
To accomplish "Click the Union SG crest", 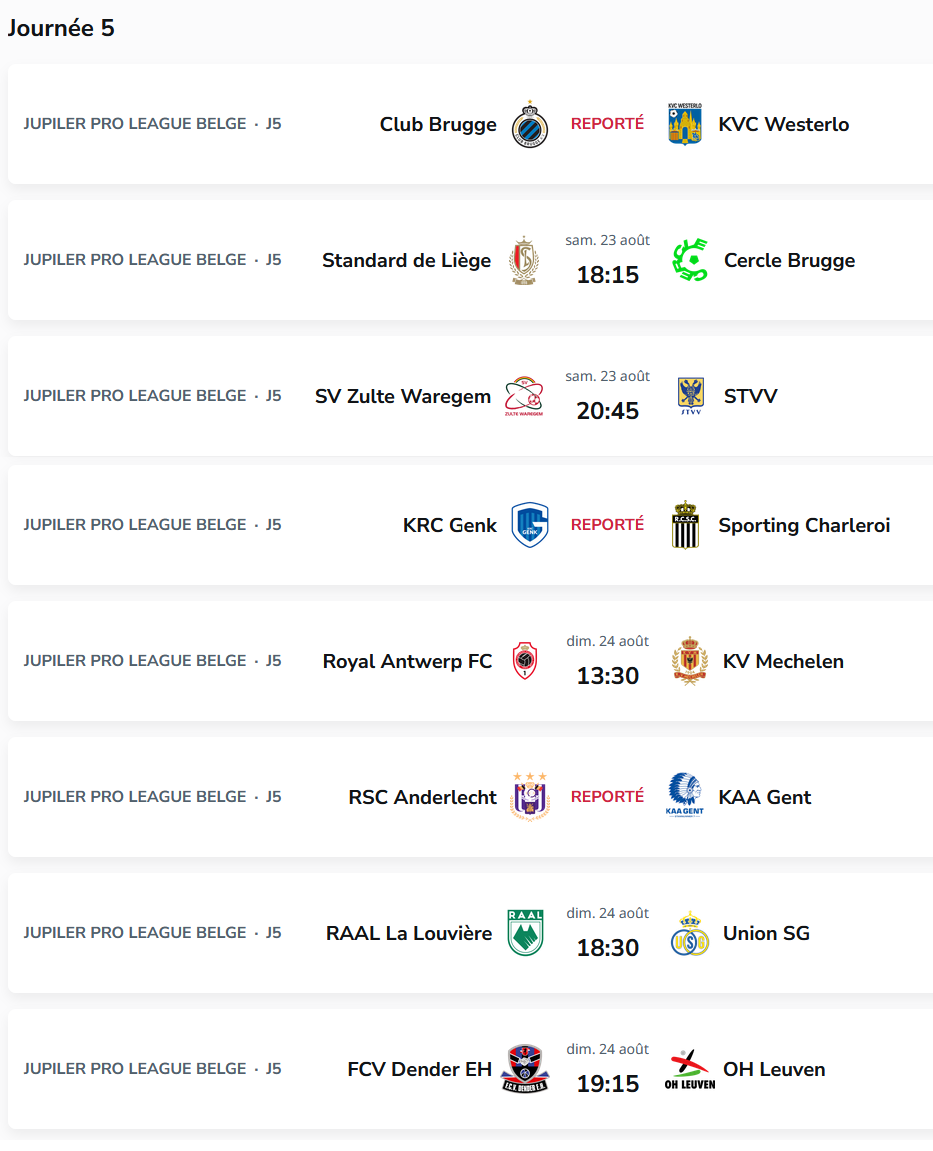I will click(690, 933).
